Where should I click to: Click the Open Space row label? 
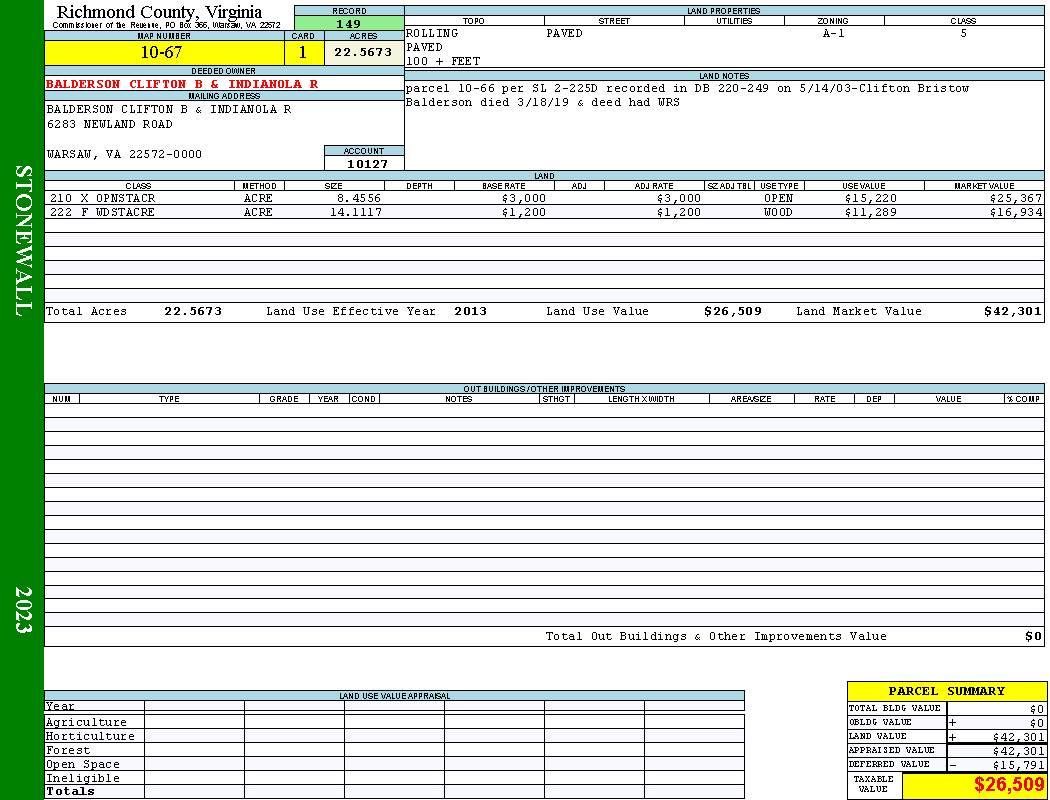82,765
